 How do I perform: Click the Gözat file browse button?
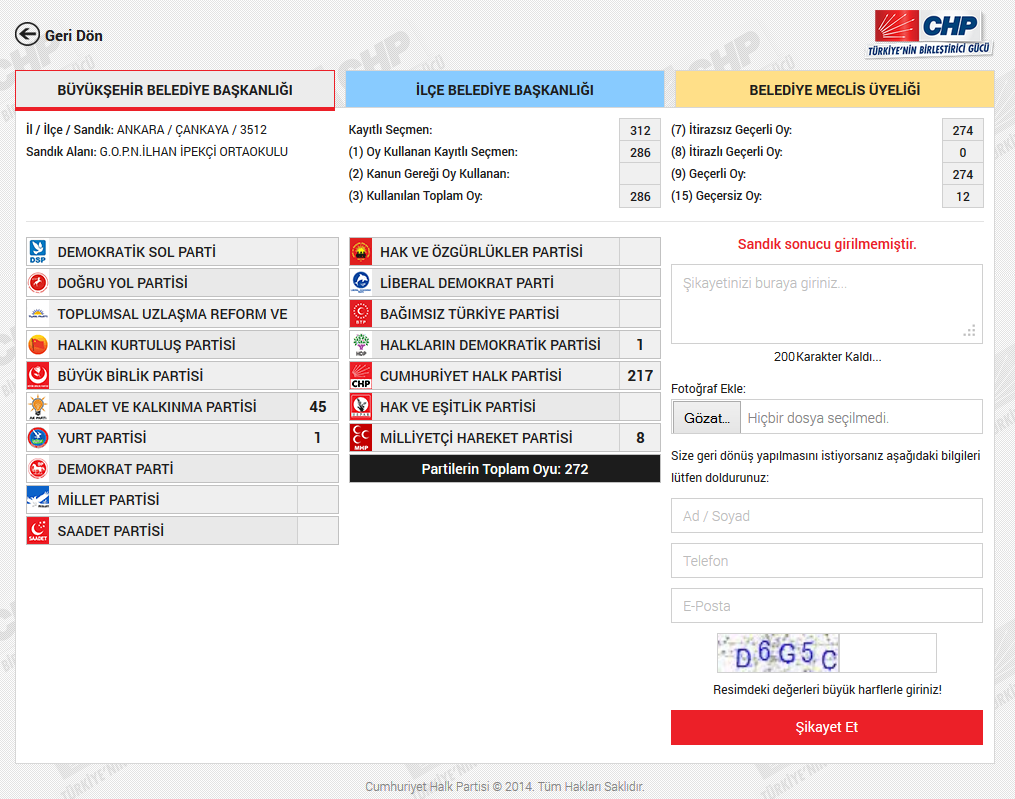707,418
